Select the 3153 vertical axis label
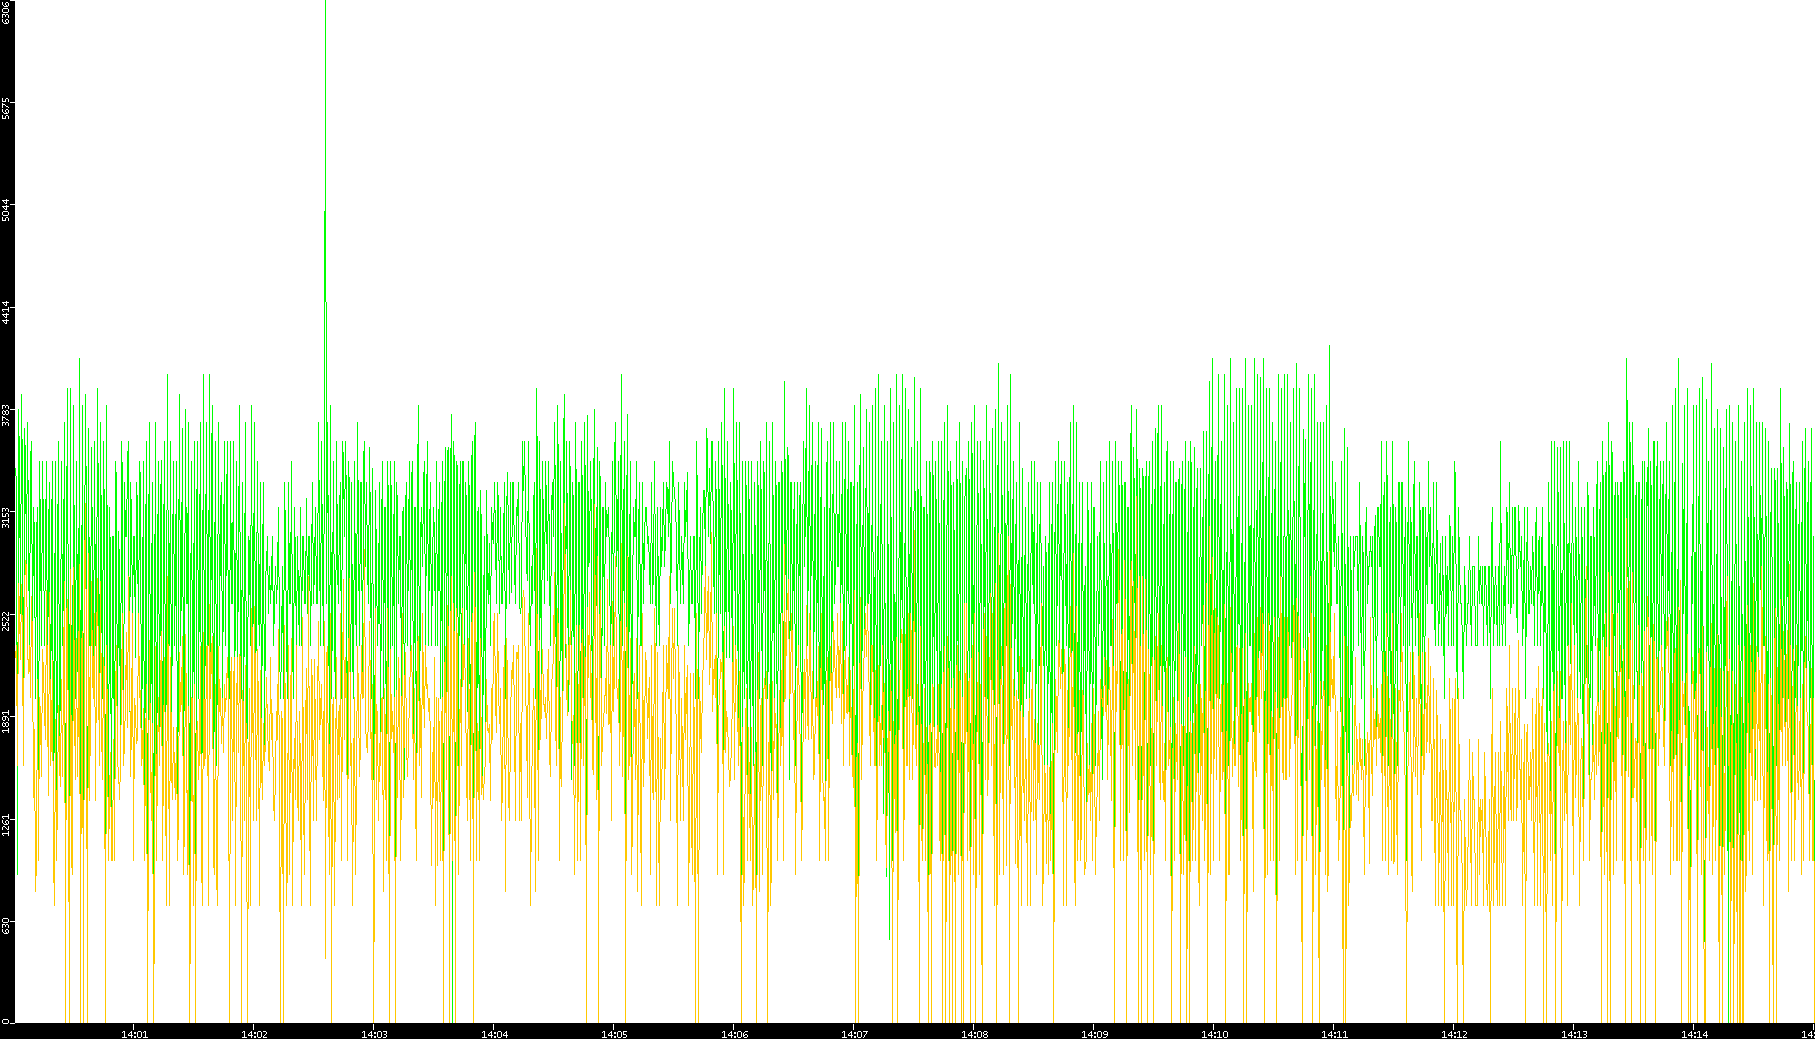This screenshot has height=1039, width=1815. click(x=6, y=517)
